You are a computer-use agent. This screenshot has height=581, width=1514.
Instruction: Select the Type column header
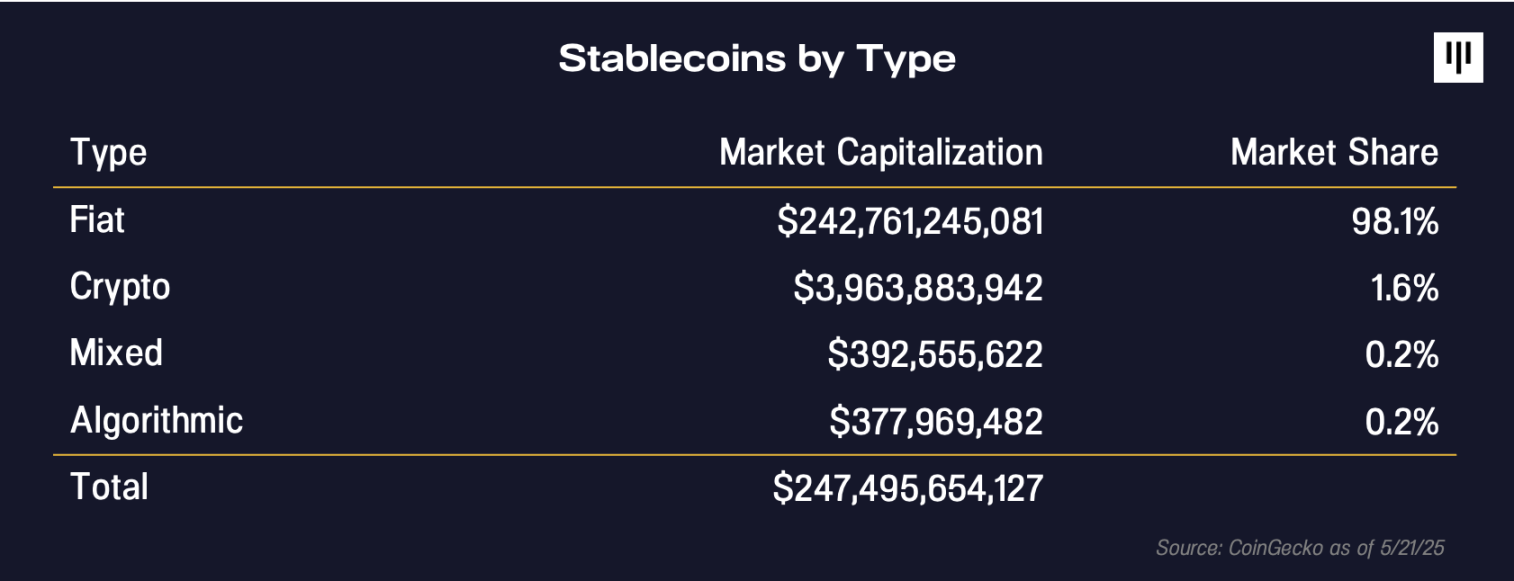pos(108,153)
